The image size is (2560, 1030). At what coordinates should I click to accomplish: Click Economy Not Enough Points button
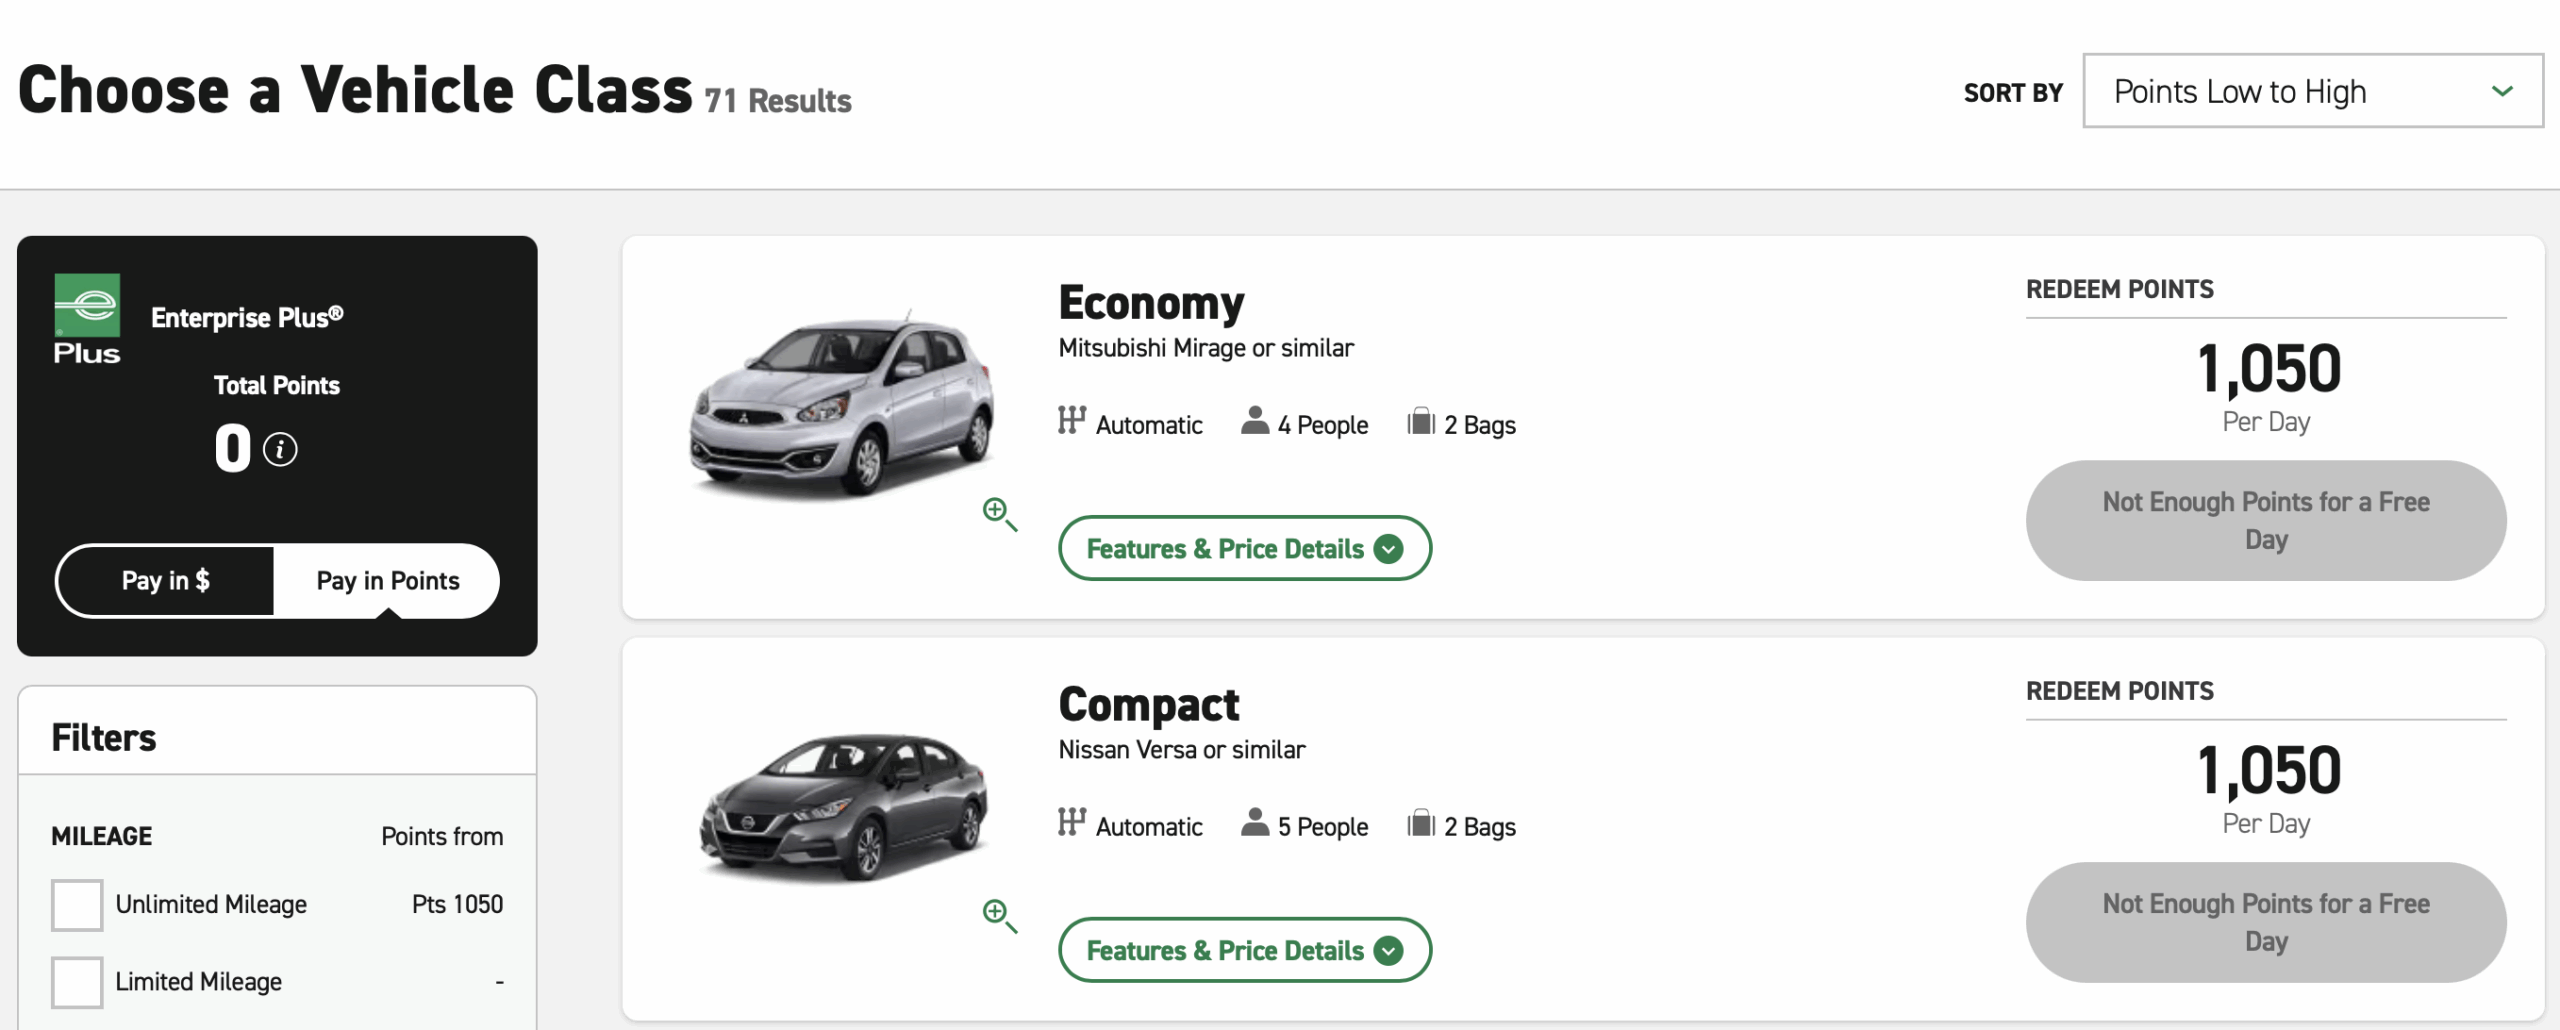2266,520
